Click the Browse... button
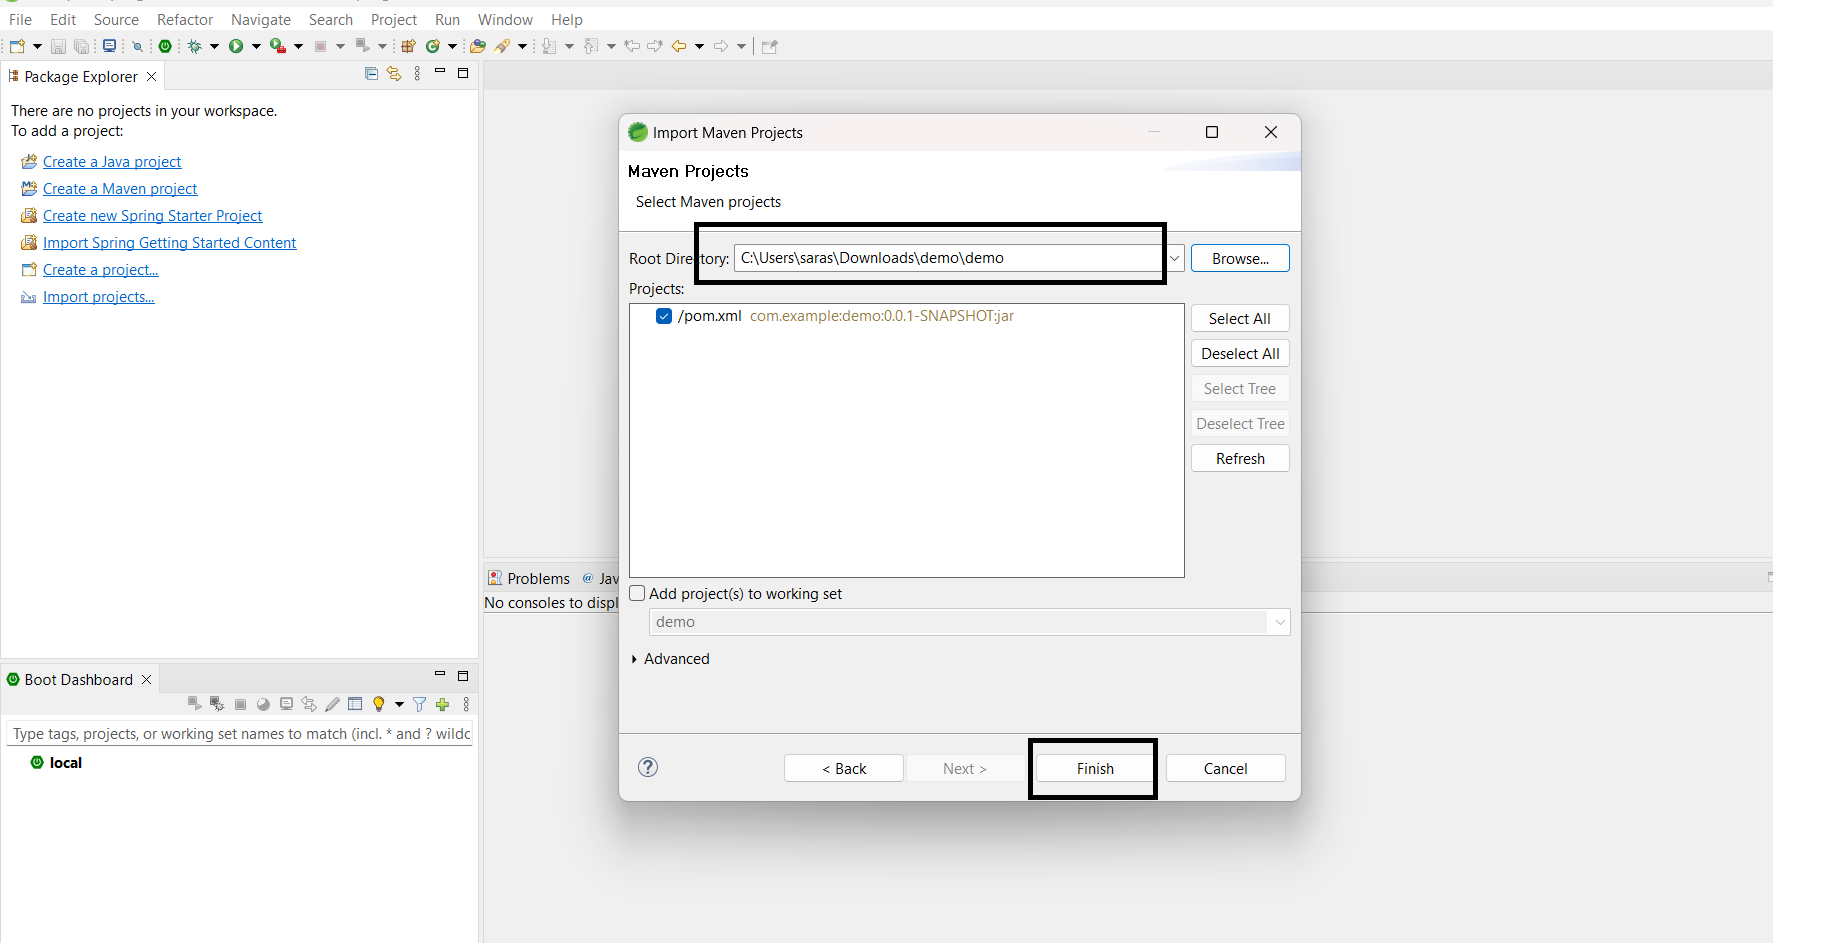This screenshot has width=1848, height=943. point(1240,258)
